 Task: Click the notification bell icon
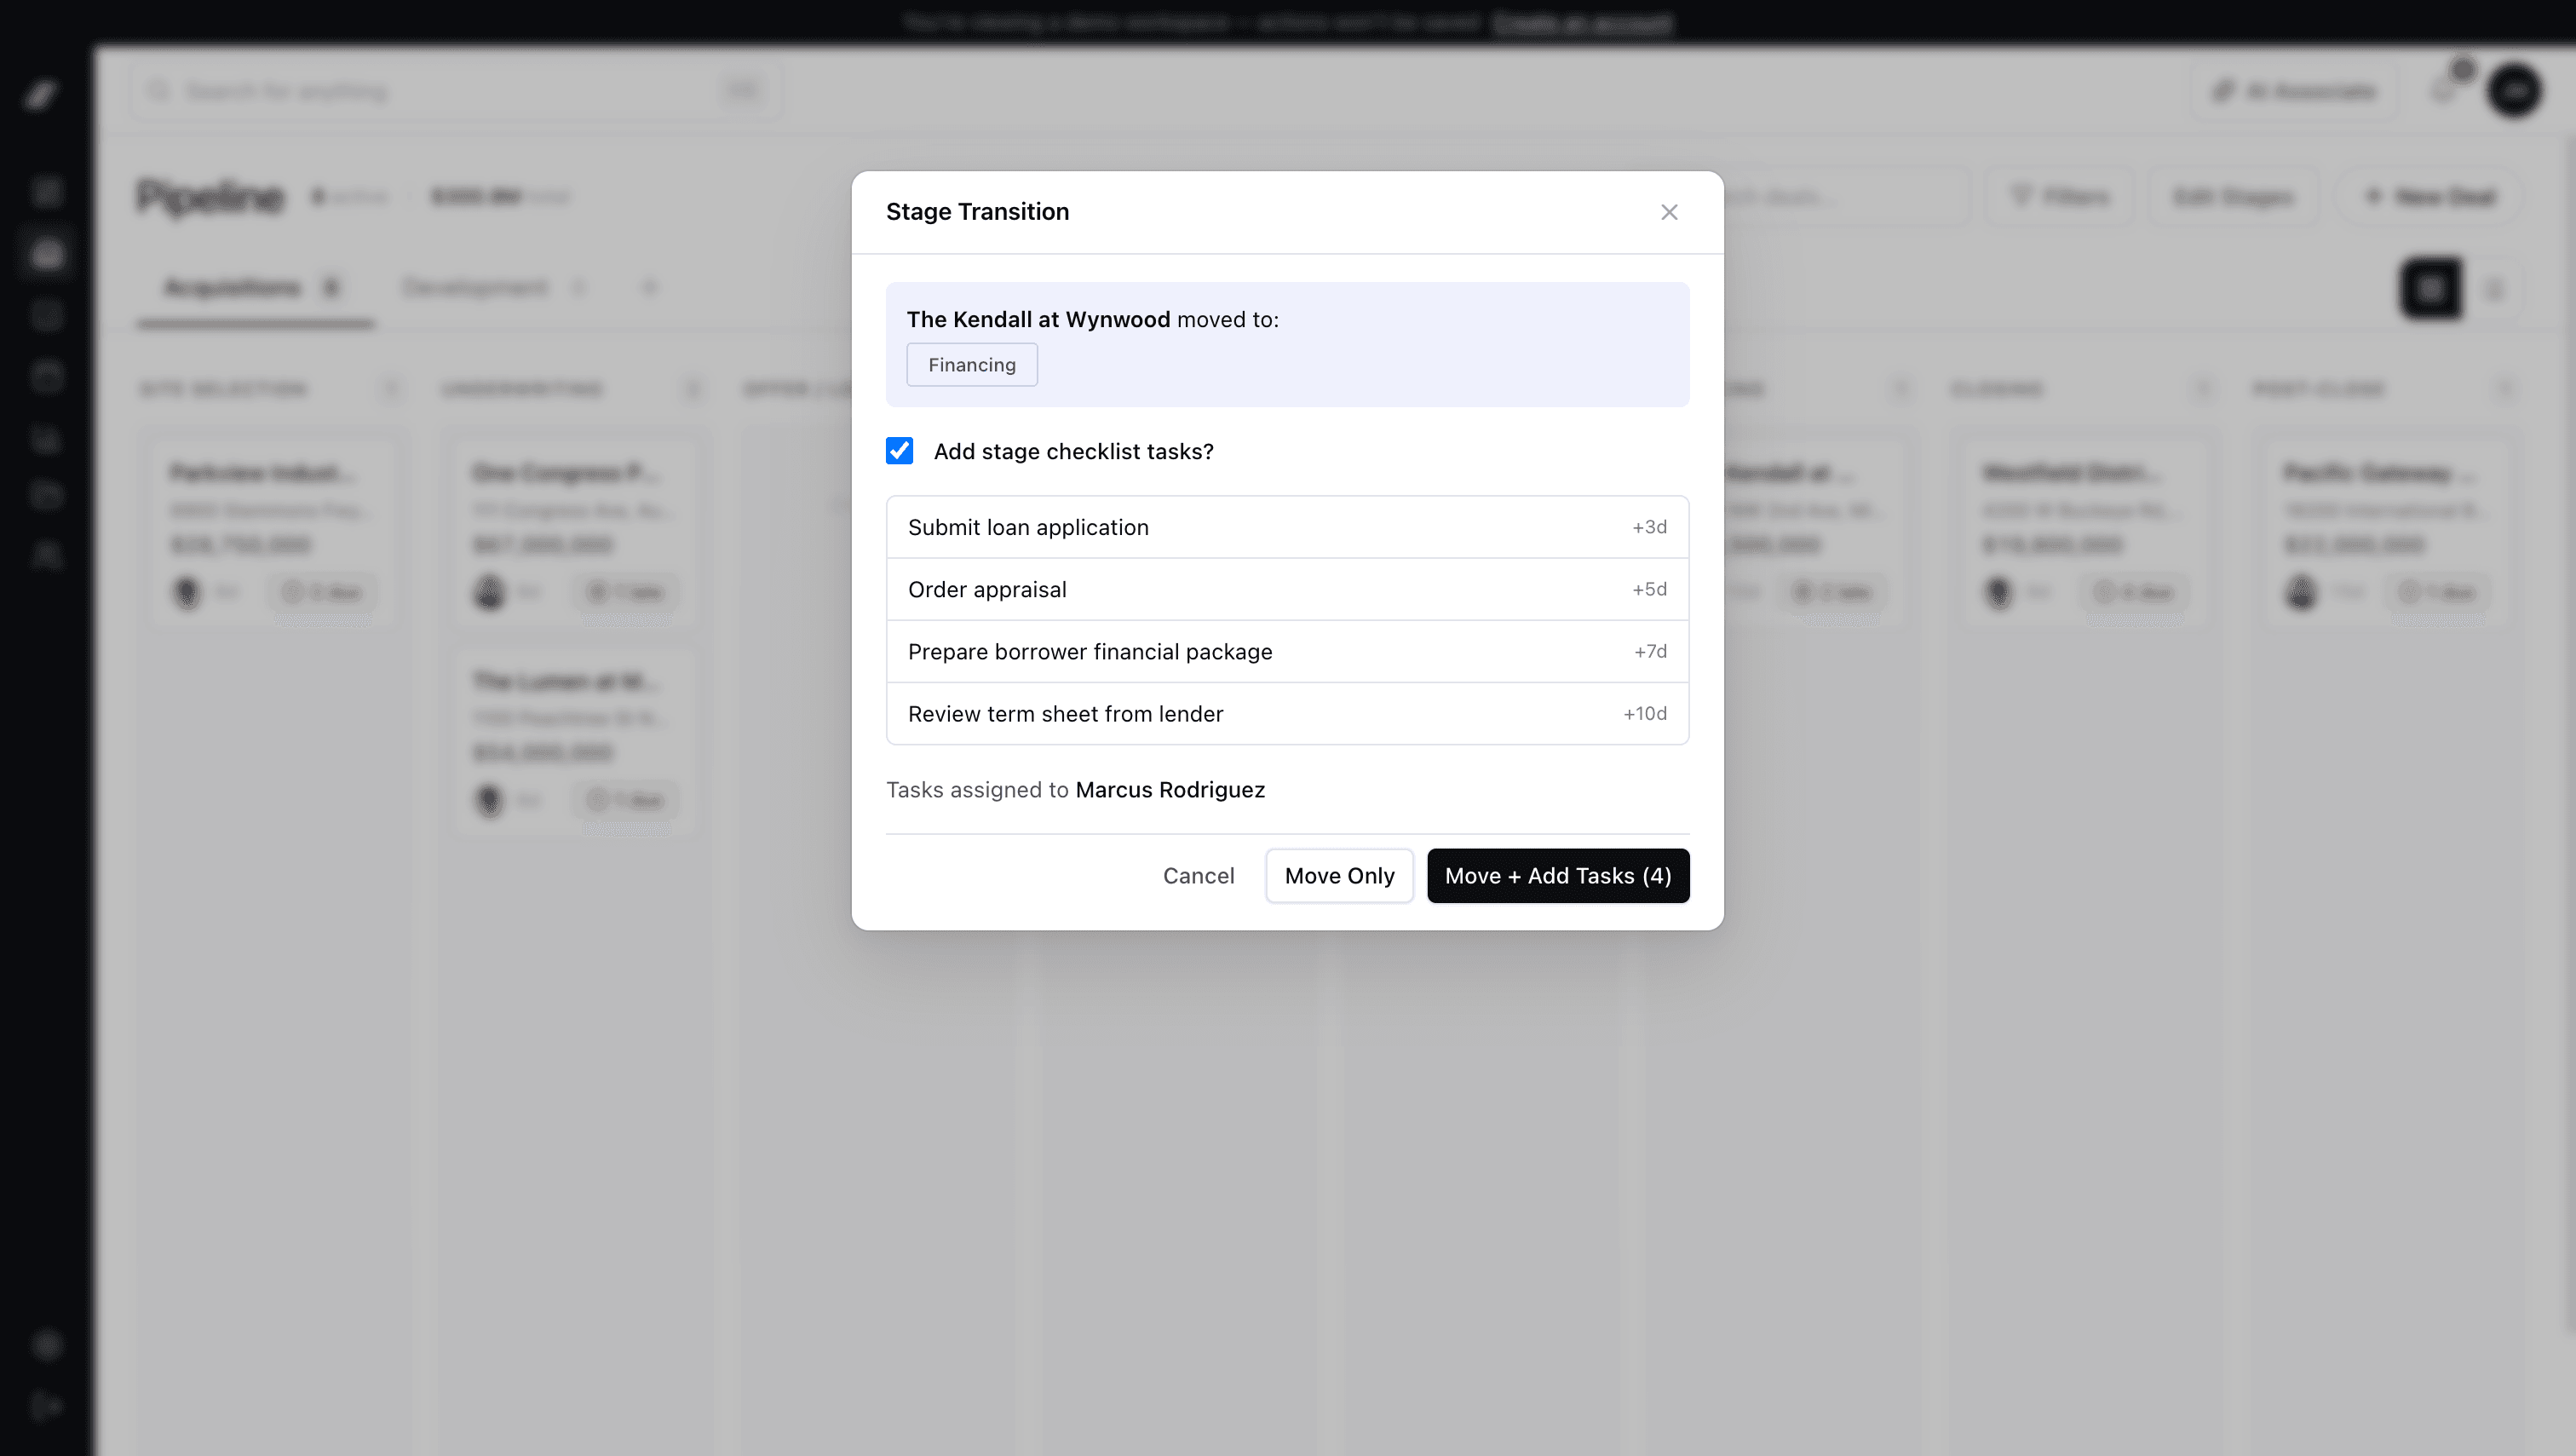2444,90
